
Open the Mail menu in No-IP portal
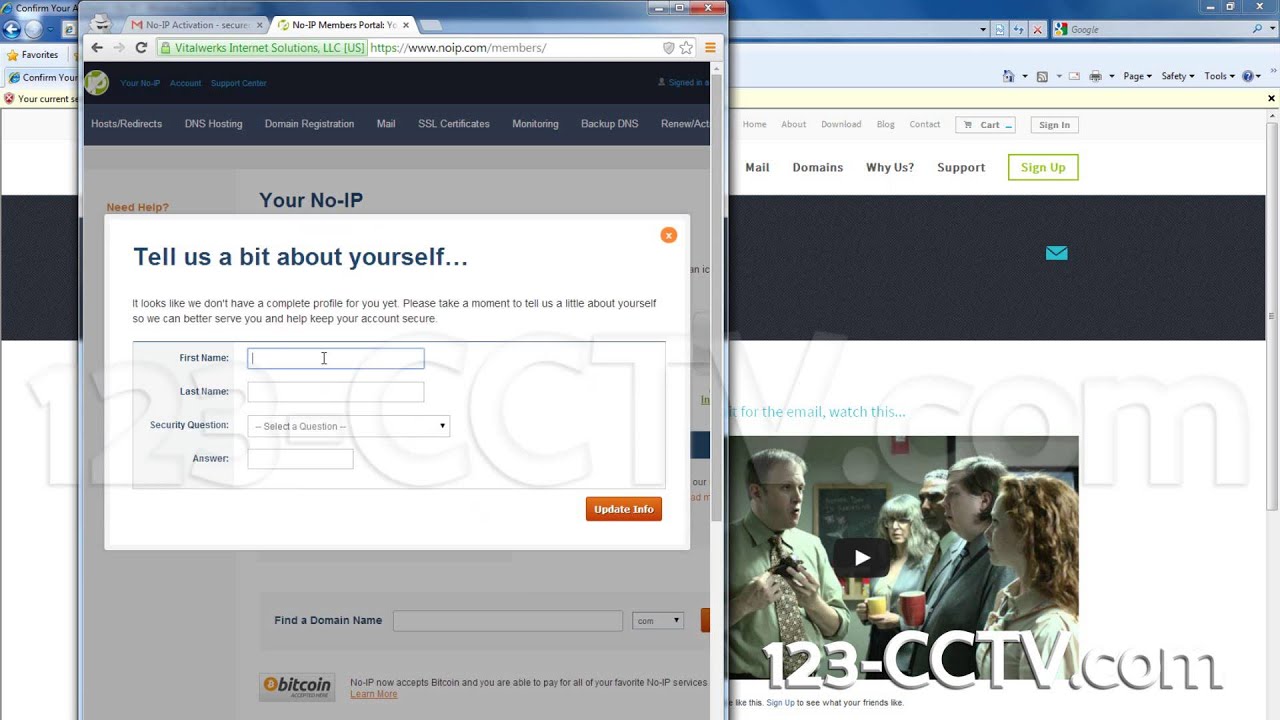[386, 124]
